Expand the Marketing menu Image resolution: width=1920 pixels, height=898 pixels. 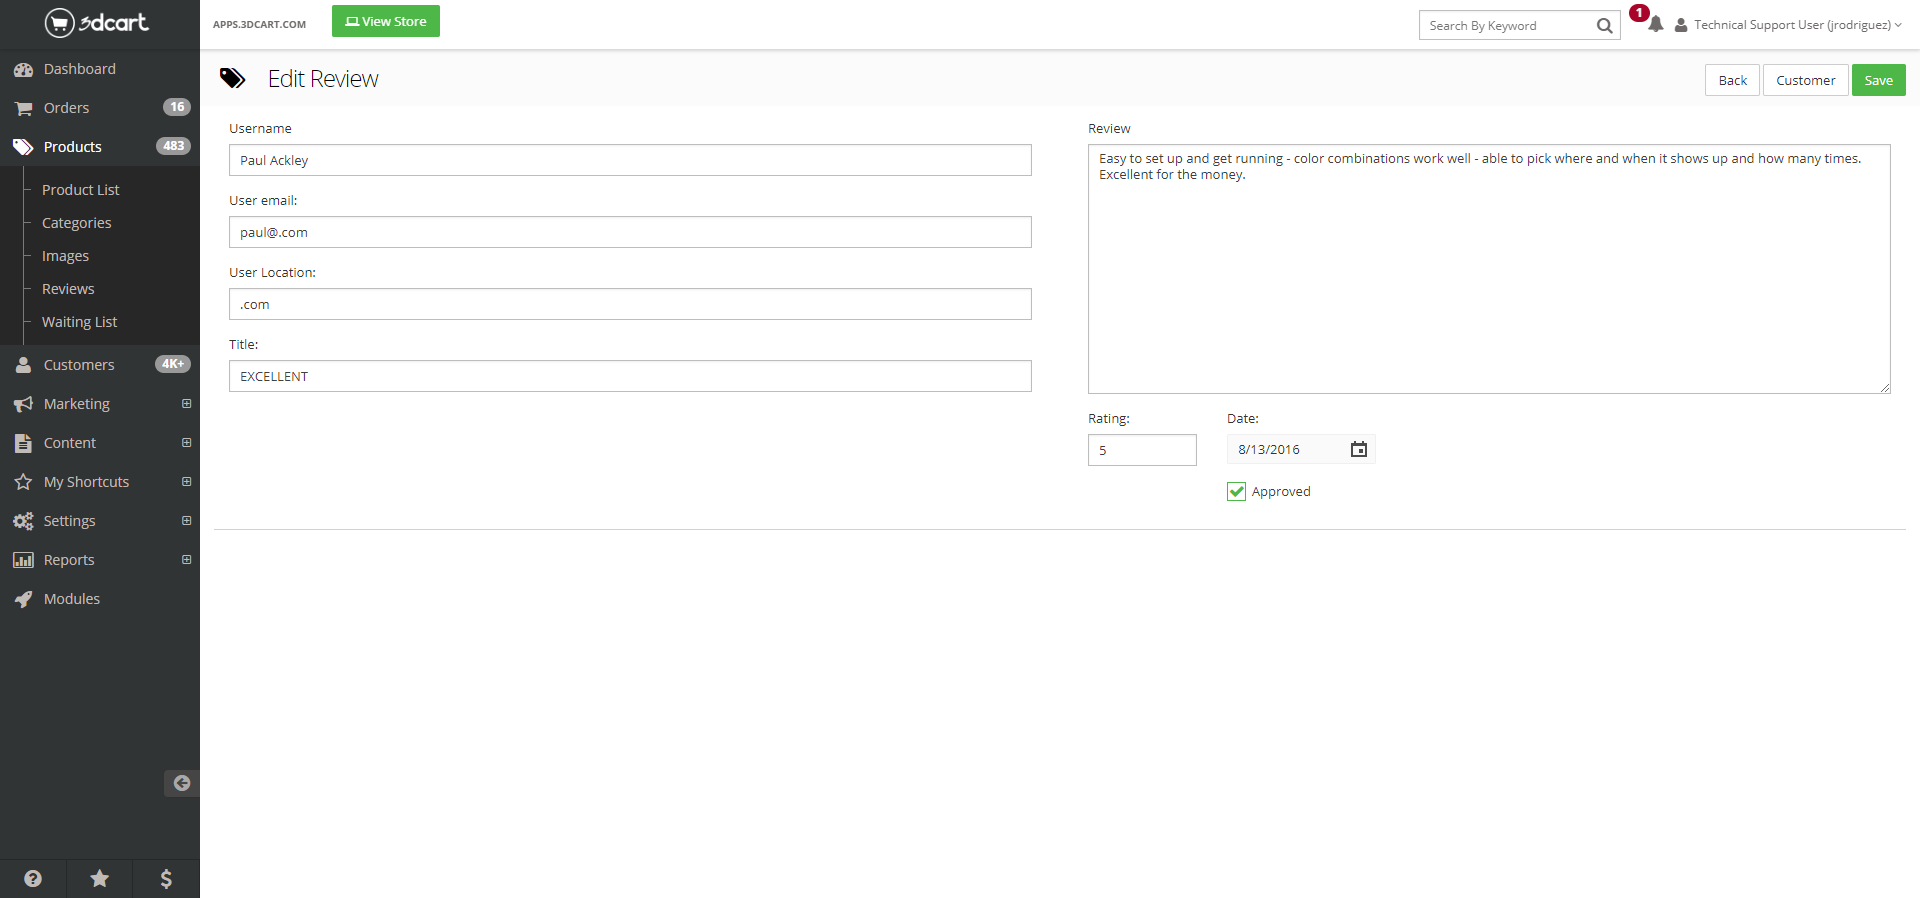pos(186,404)
